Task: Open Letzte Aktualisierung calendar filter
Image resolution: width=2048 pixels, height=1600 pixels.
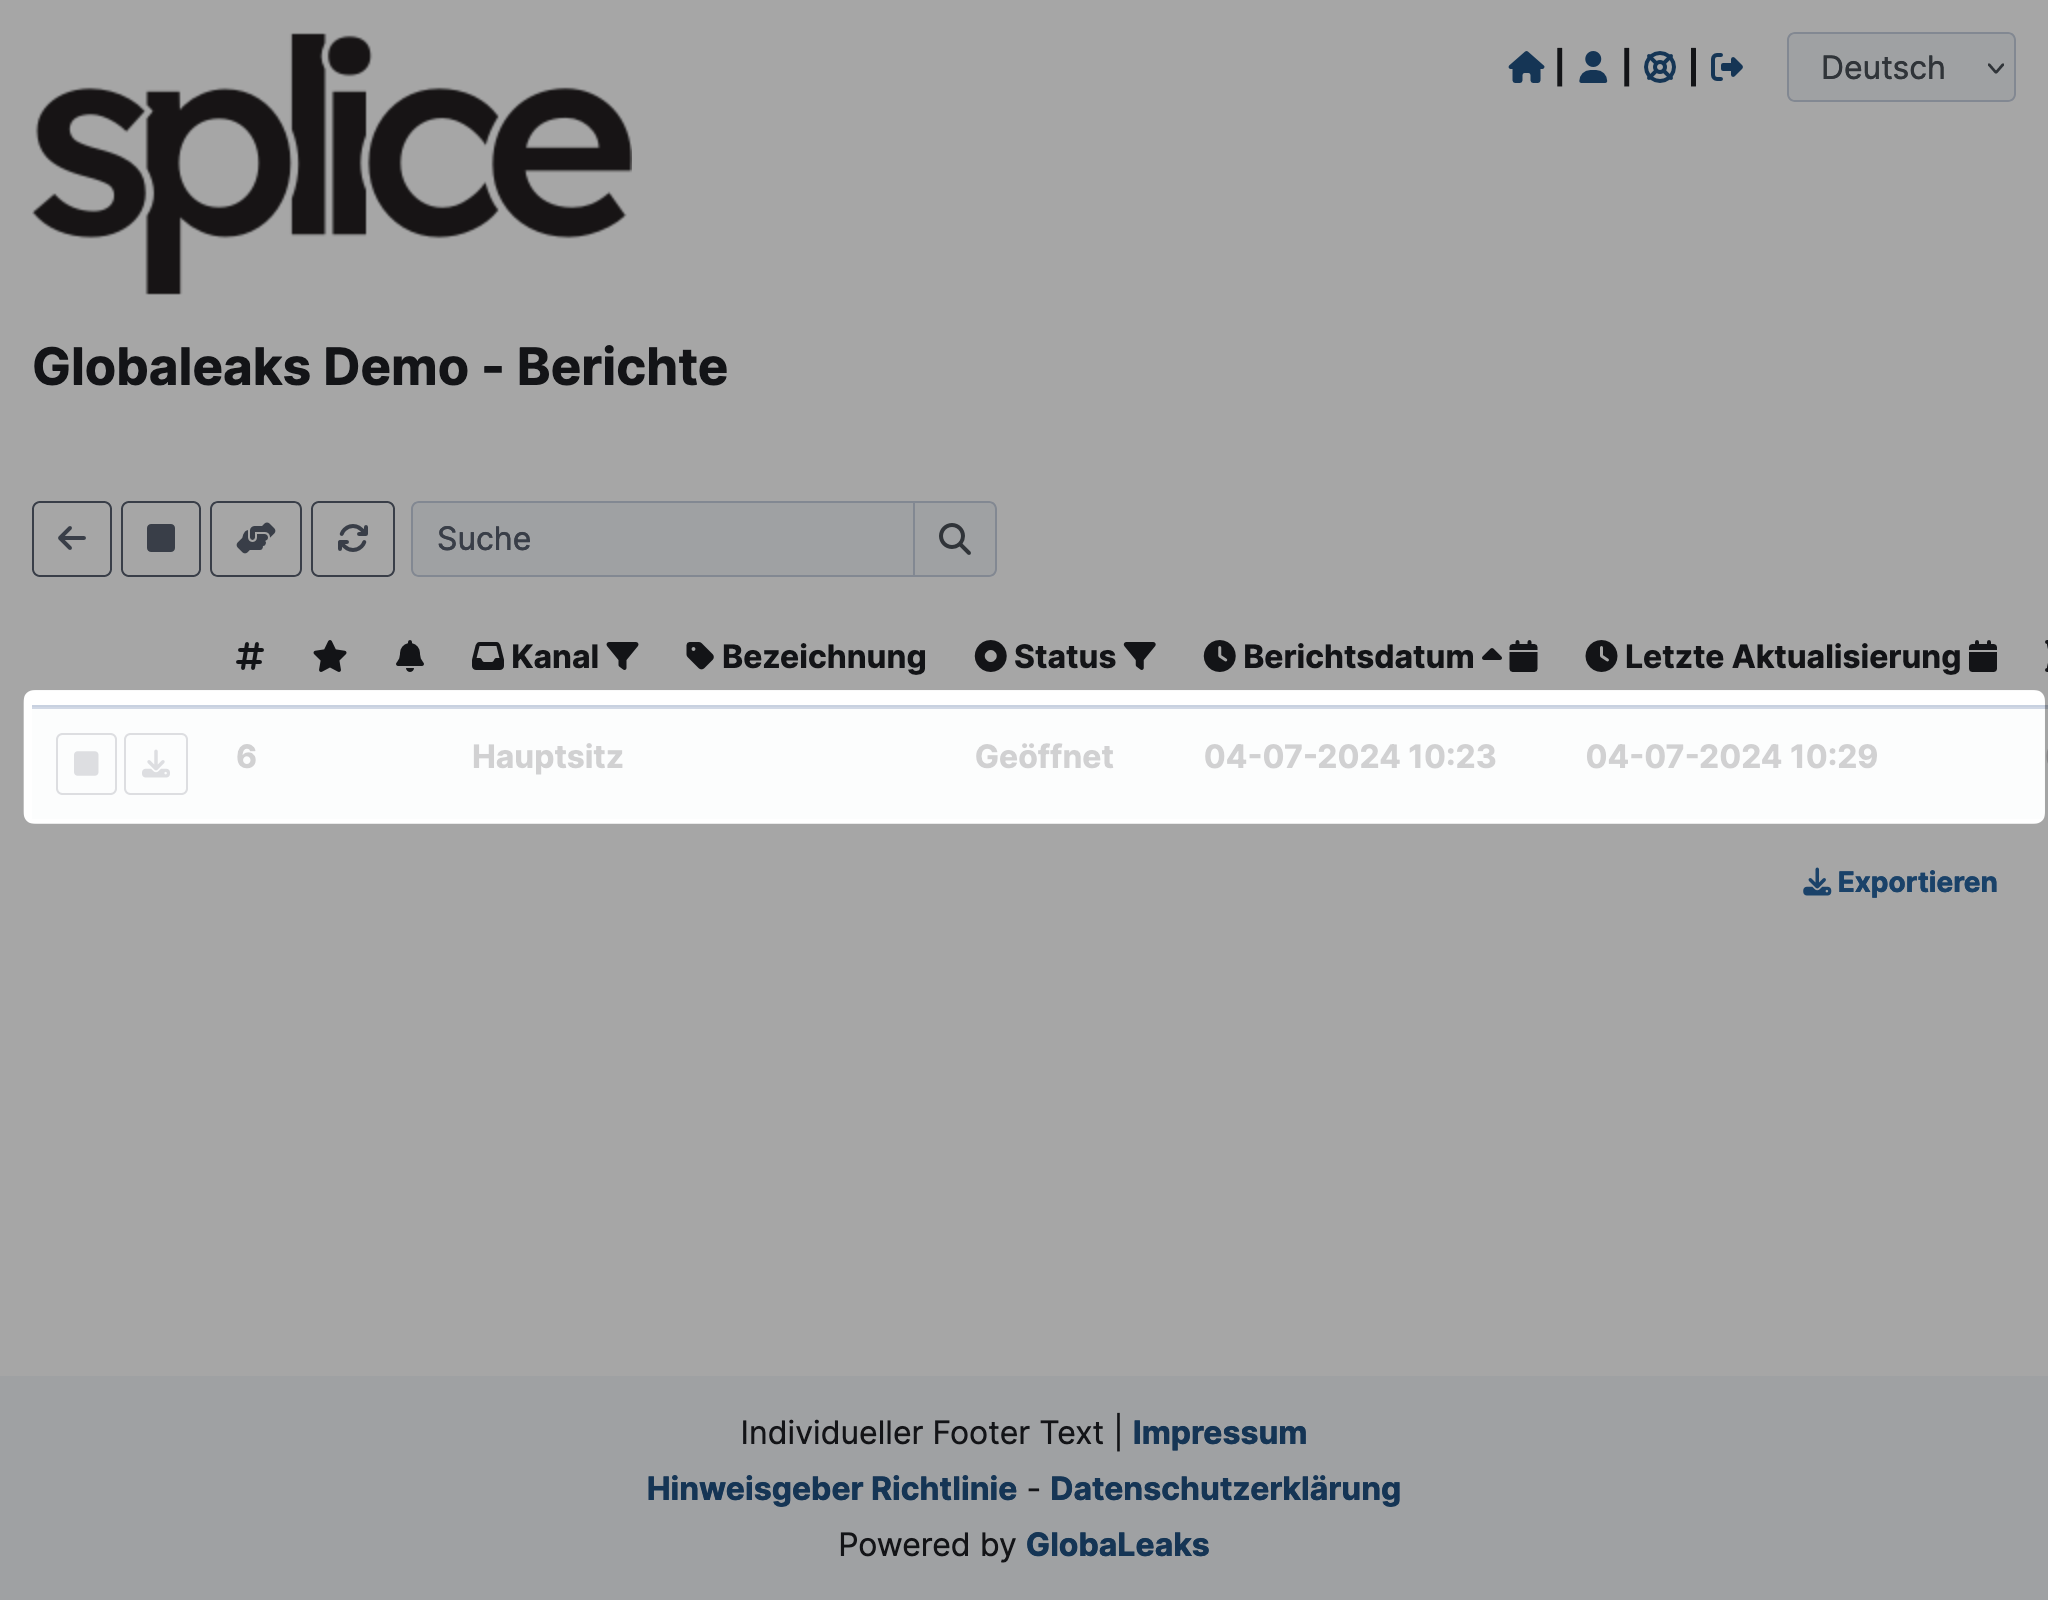Action: [1983, 657]
